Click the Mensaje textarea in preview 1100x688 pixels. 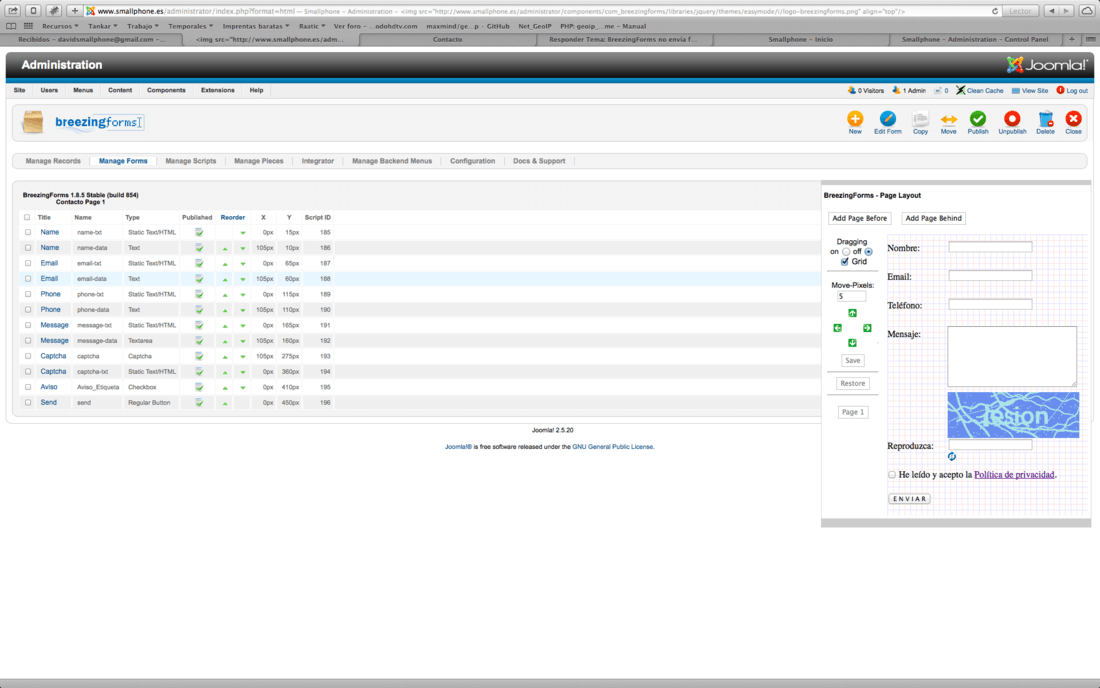tap(1012, 356)
